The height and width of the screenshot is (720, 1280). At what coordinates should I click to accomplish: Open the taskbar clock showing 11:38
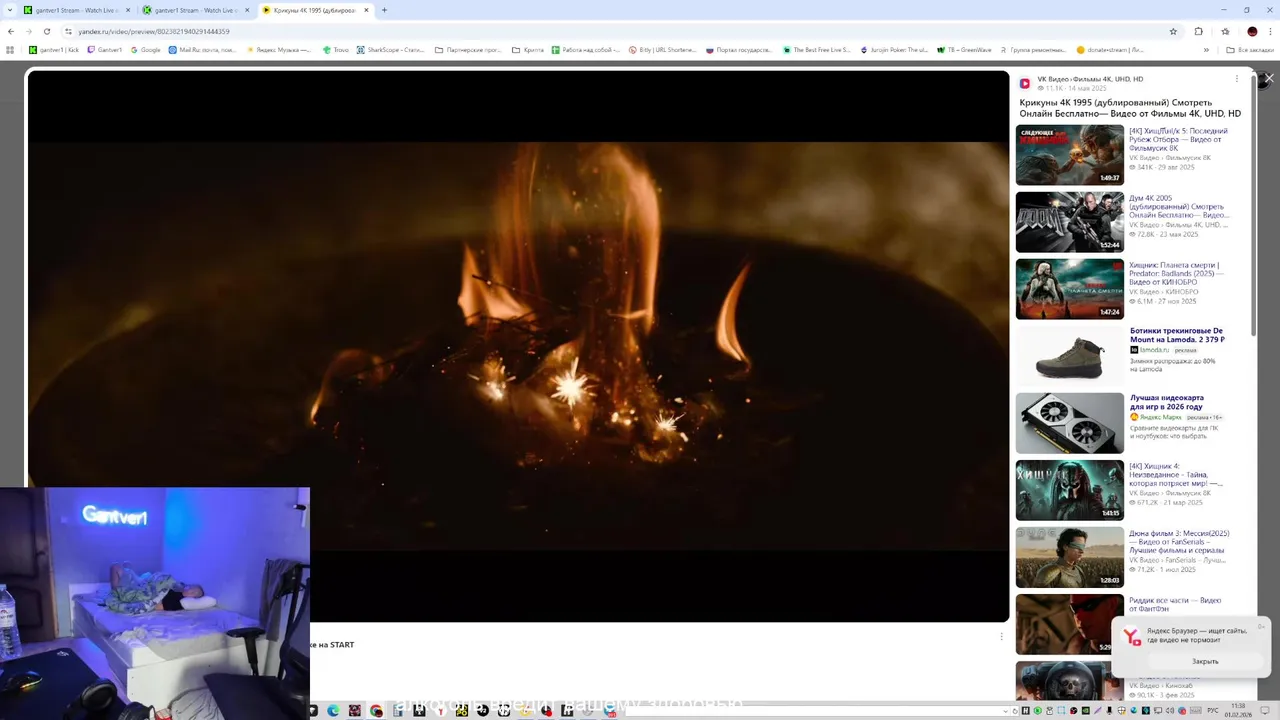click(1238, 710)
